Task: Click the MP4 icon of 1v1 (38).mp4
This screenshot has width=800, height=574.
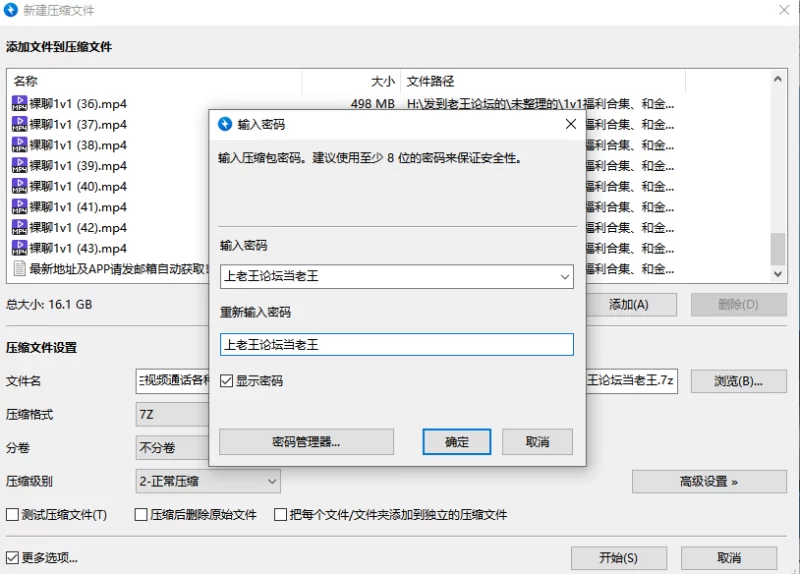Action: tap(19, 145)
